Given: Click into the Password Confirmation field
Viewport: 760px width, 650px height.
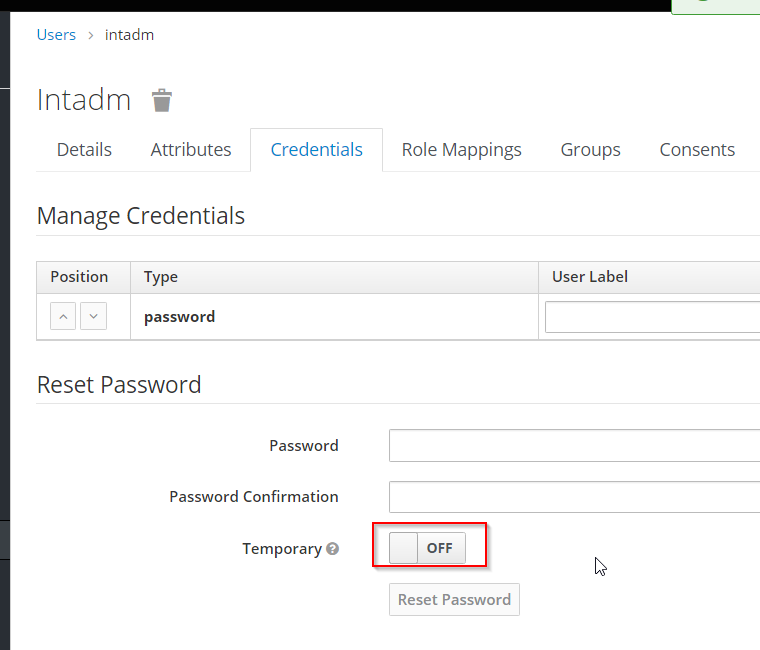Looking at the screenshot, I should click(x=574, y=497).
